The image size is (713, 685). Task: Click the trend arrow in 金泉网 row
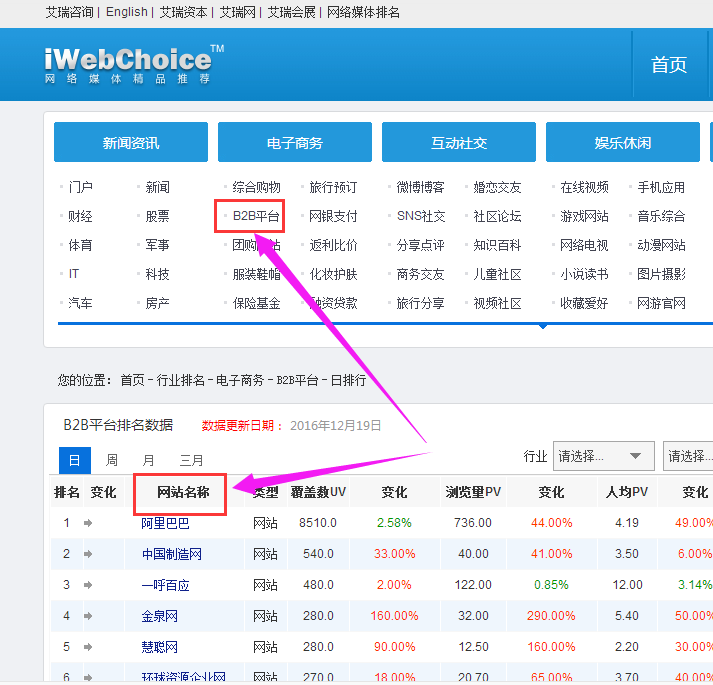(88, 616)
